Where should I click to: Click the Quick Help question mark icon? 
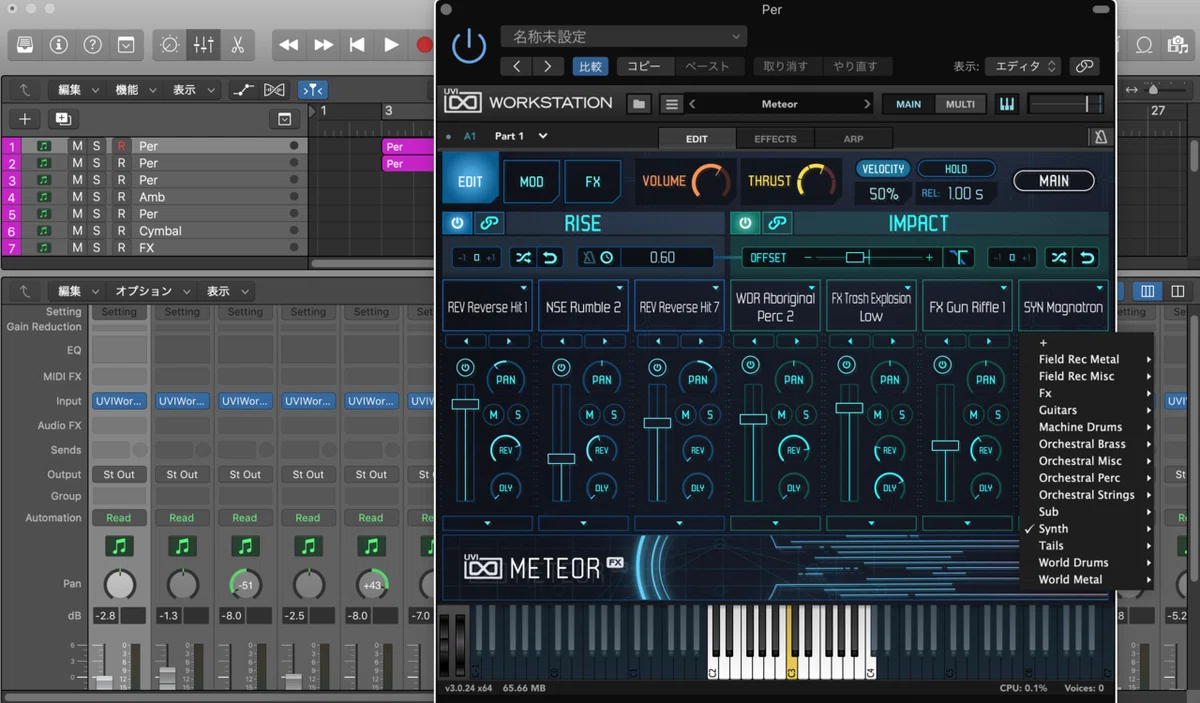pos(92,45)
